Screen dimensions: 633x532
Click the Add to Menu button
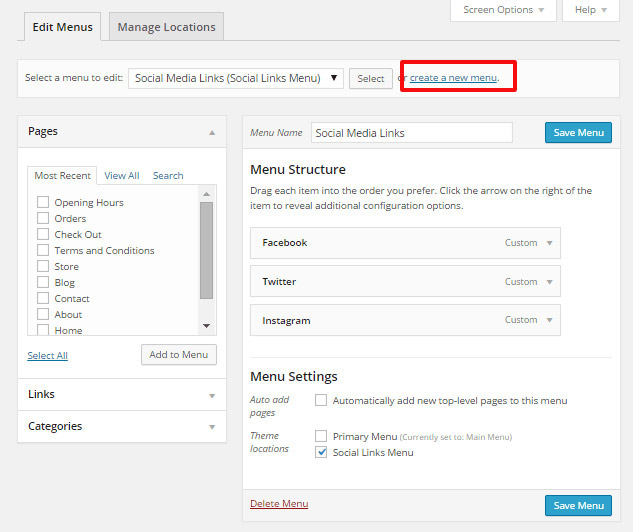point(179,355)
